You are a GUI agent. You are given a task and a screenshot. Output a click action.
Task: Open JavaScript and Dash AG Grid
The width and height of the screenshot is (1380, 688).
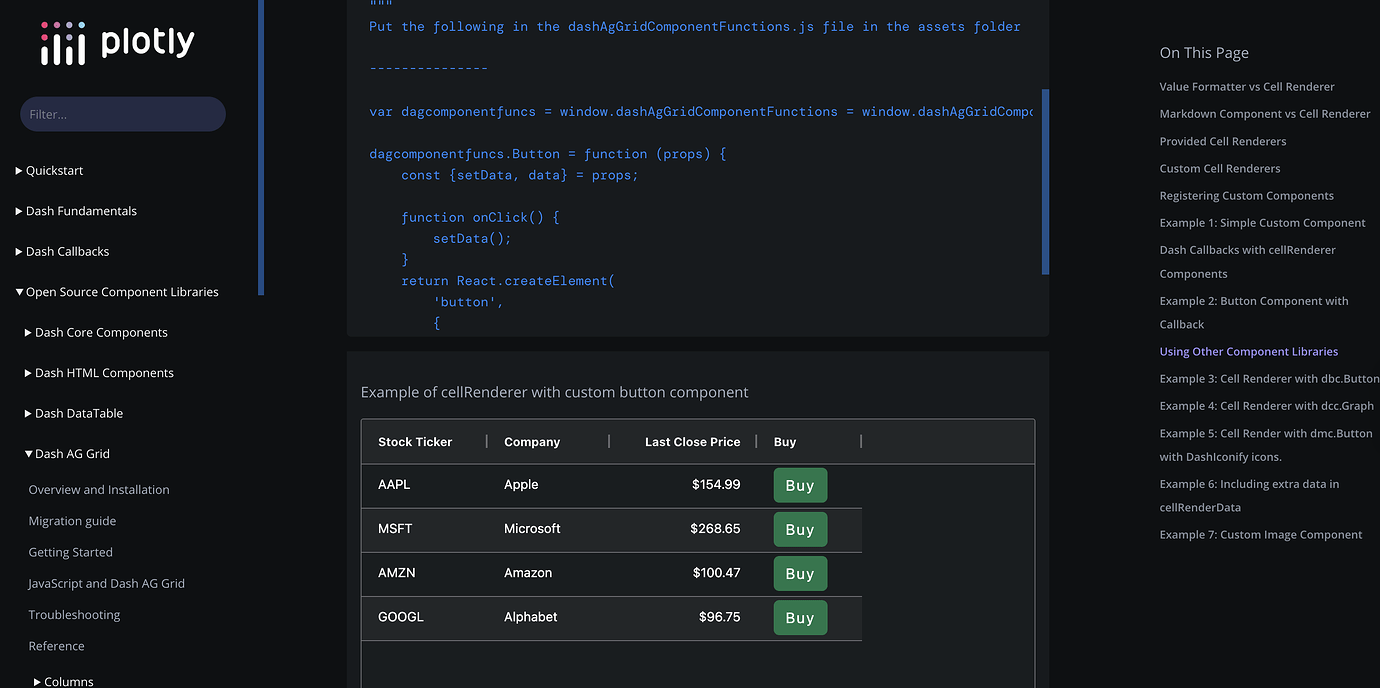106,583
